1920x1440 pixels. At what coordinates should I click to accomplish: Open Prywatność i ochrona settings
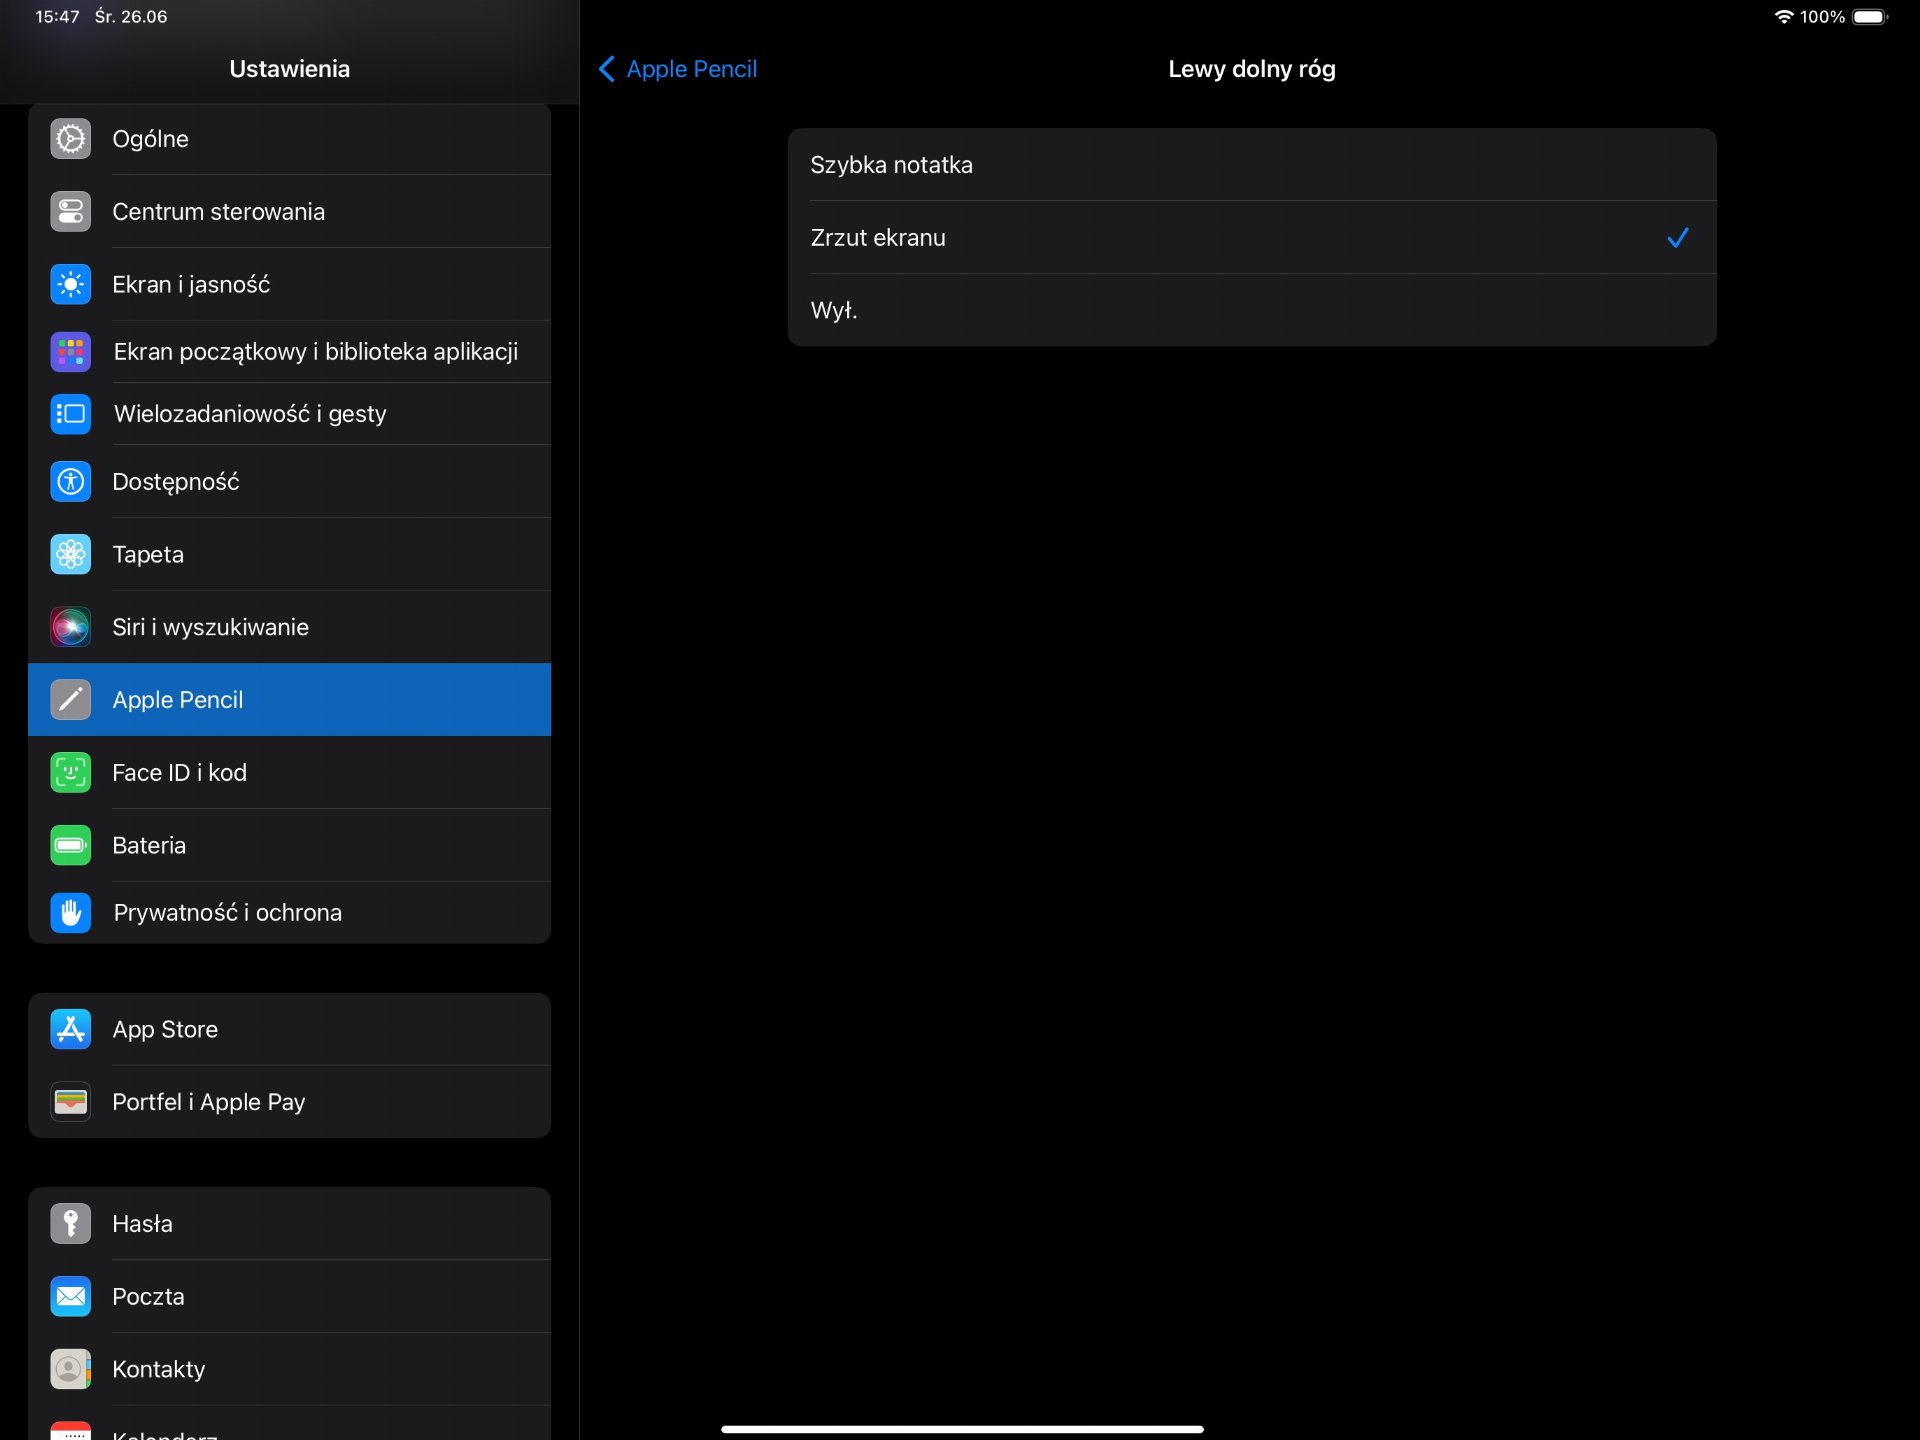click(x=290, y=913)
